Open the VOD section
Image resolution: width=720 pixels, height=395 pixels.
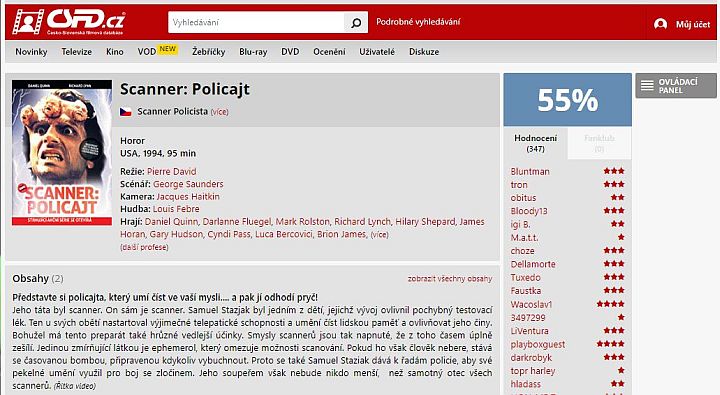click(147, 52)
